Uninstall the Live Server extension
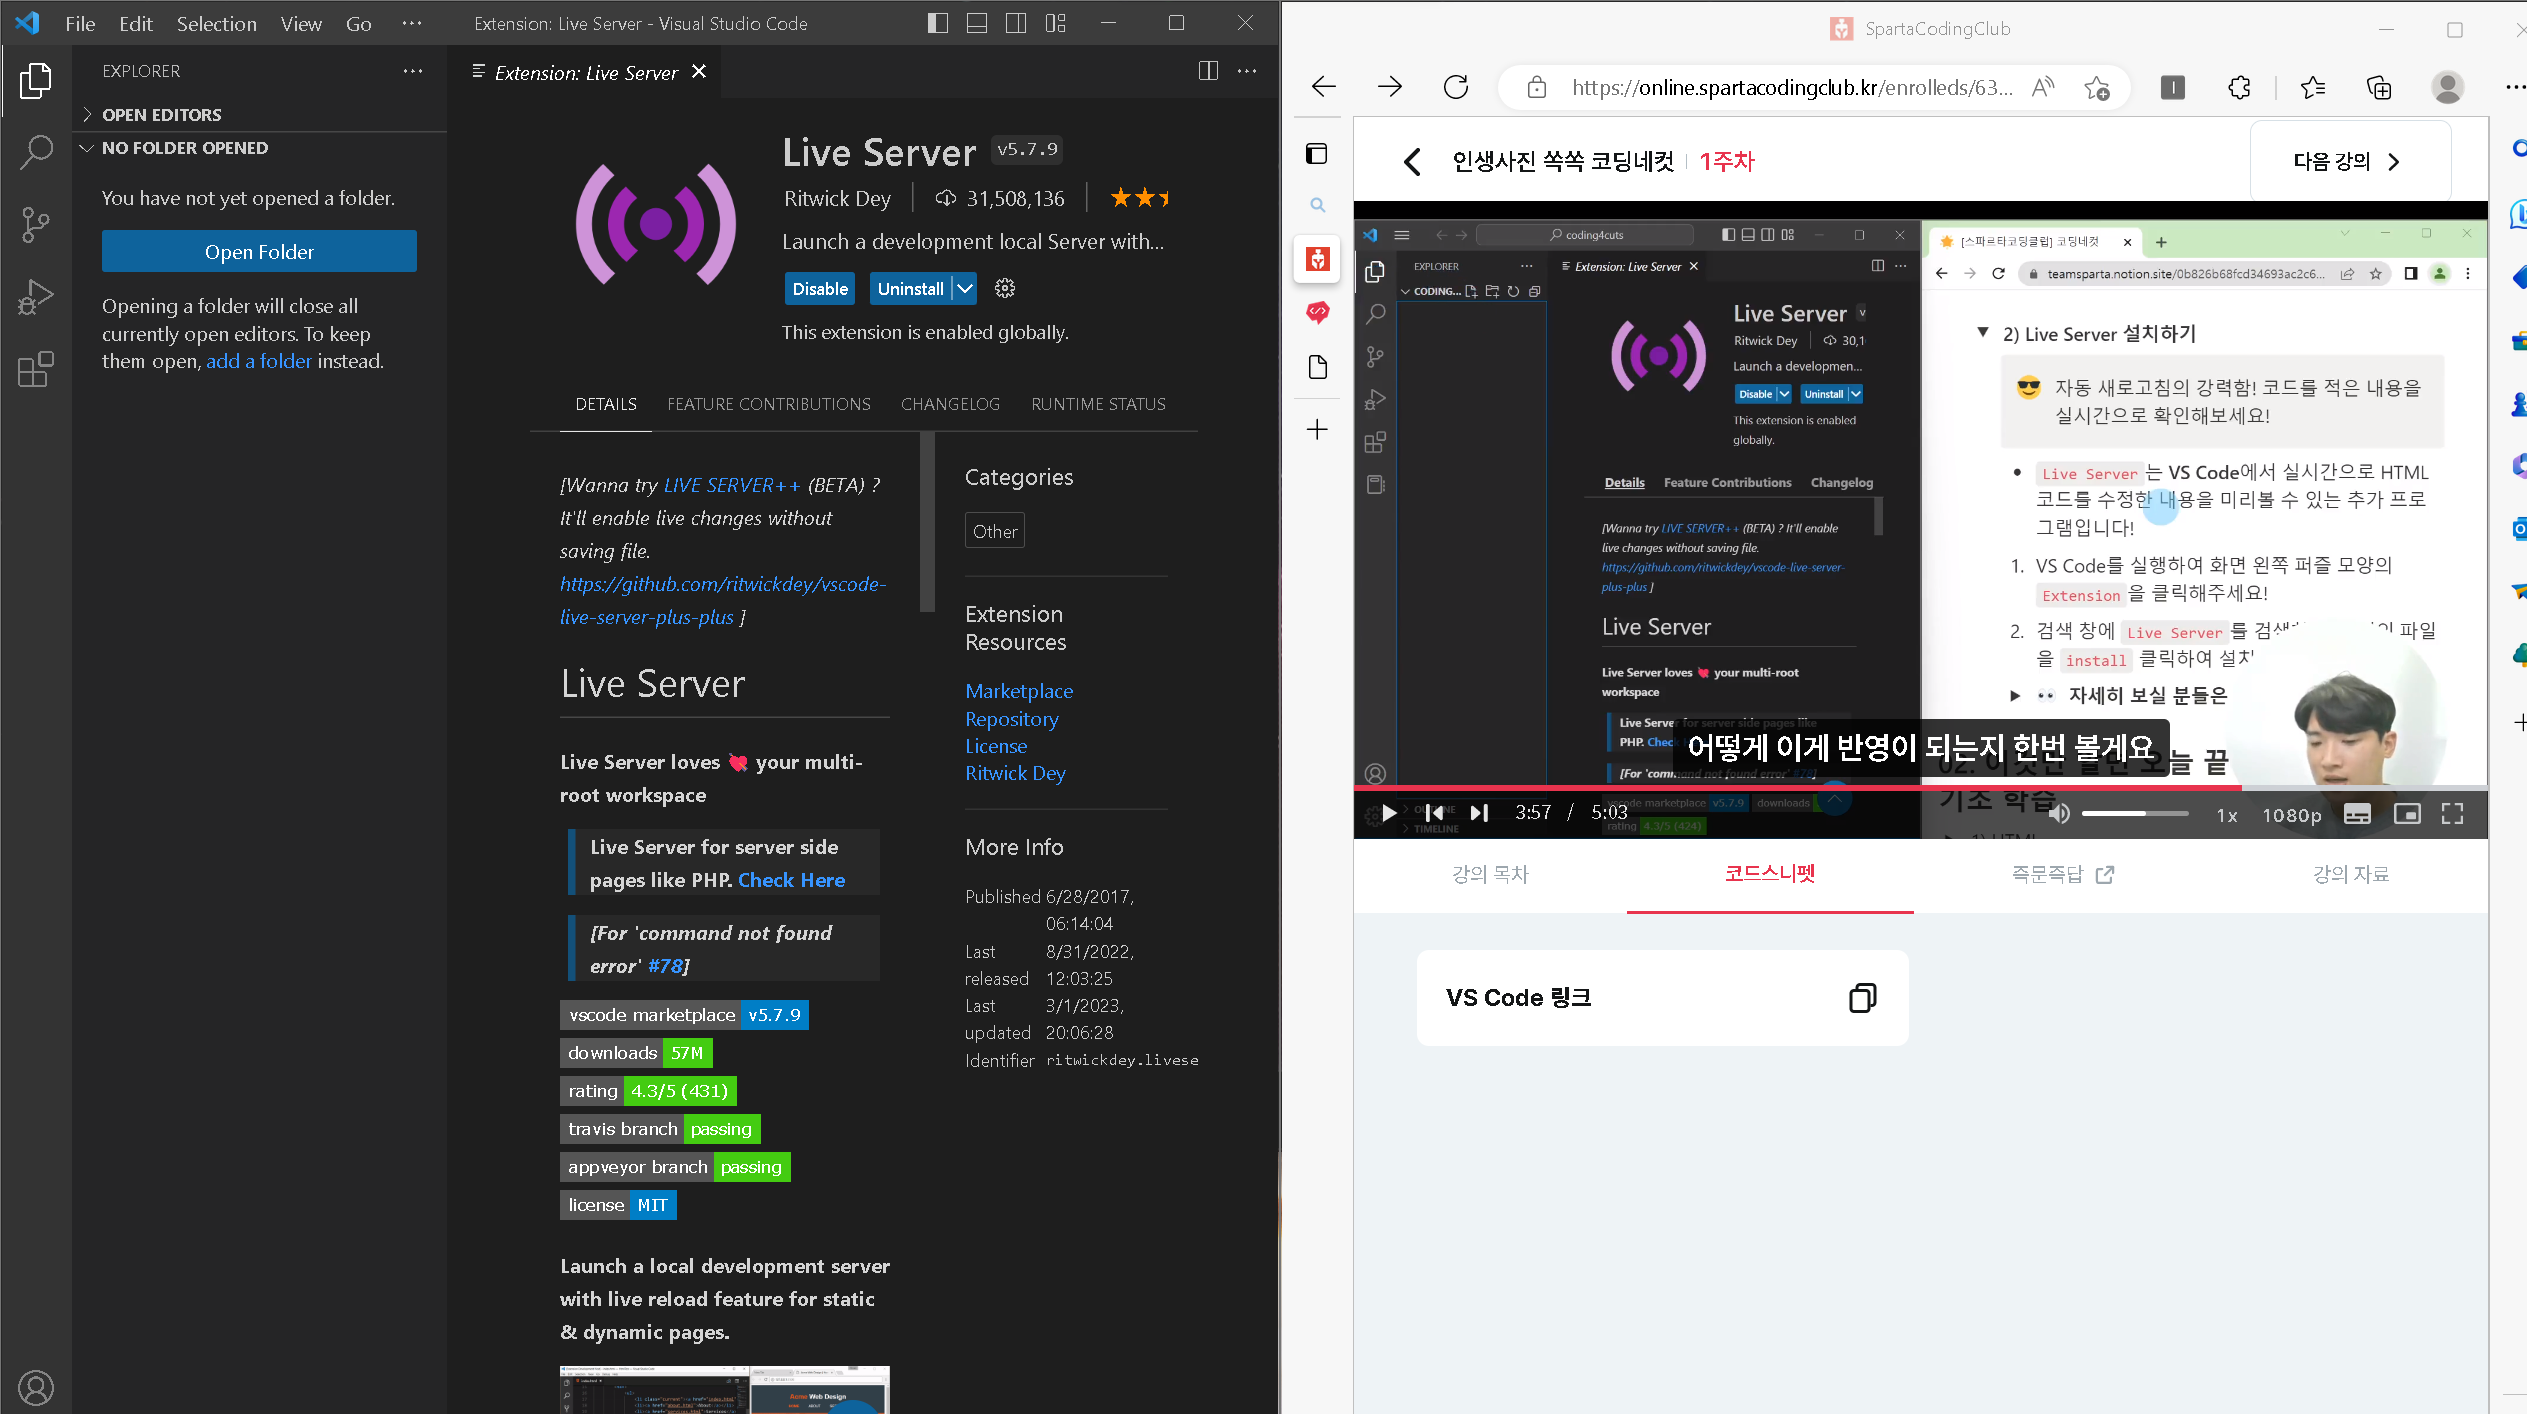The height and width of the screenshot is (1414, 2527). 910,289
